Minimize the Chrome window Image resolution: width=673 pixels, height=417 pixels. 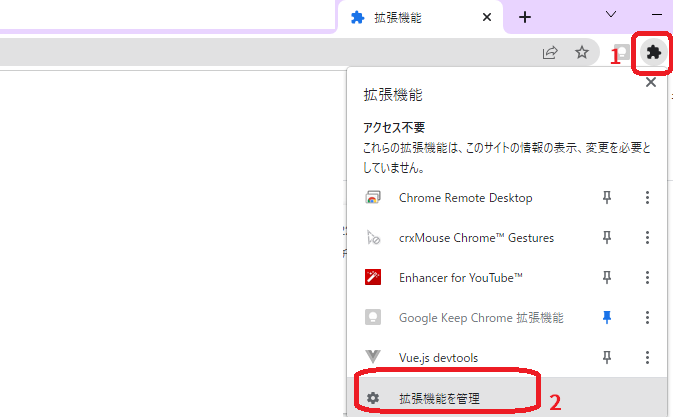[x=657, y=14]
